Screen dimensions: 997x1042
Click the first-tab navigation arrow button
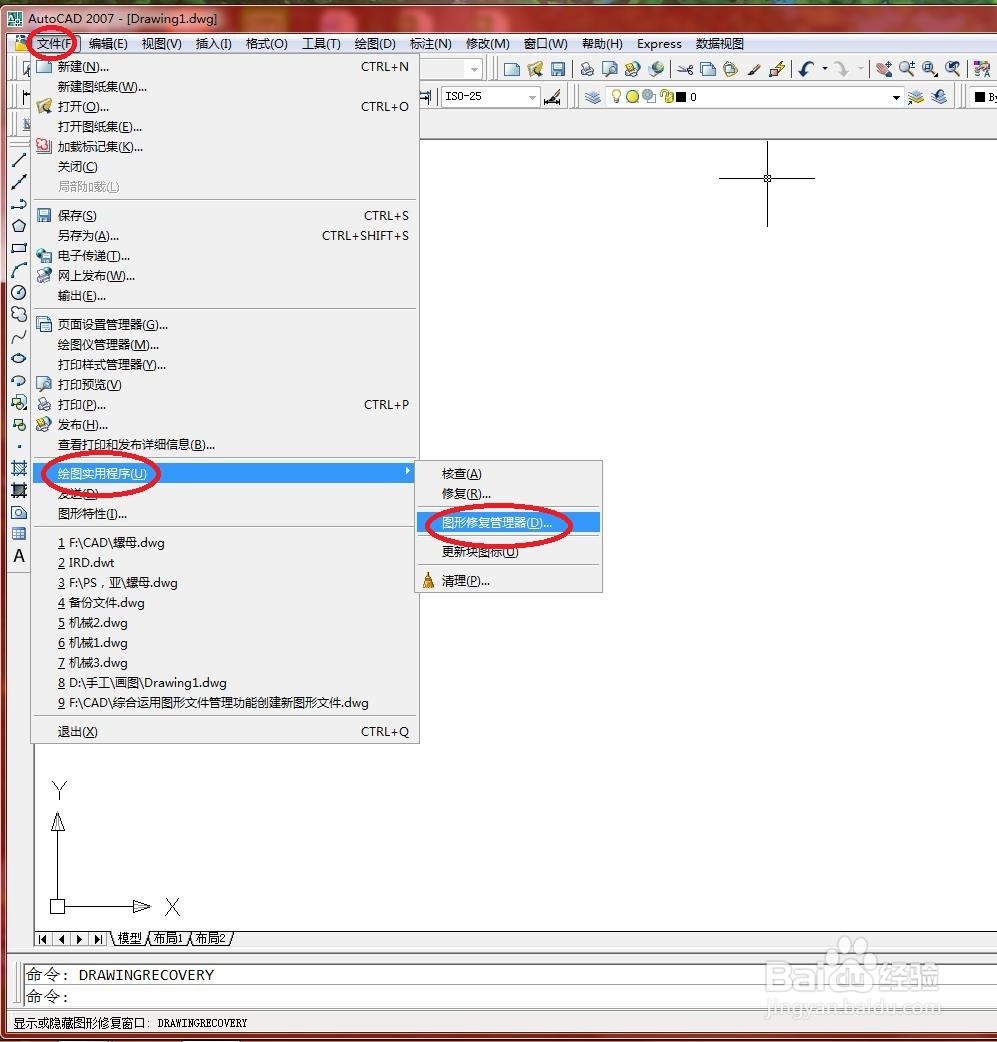click(43, 939)
